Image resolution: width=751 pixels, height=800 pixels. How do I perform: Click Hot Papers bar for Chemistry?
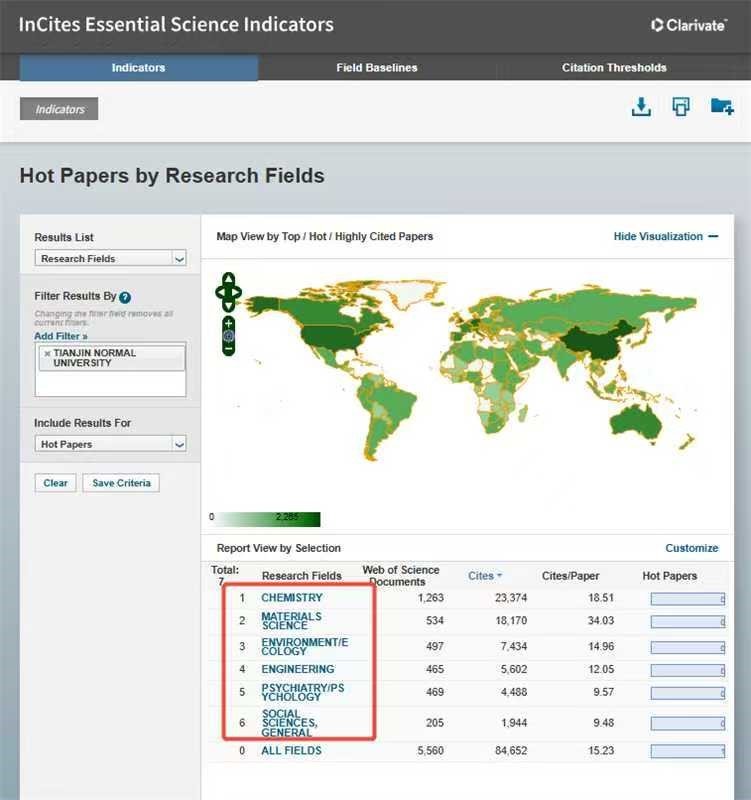(688, 599)
